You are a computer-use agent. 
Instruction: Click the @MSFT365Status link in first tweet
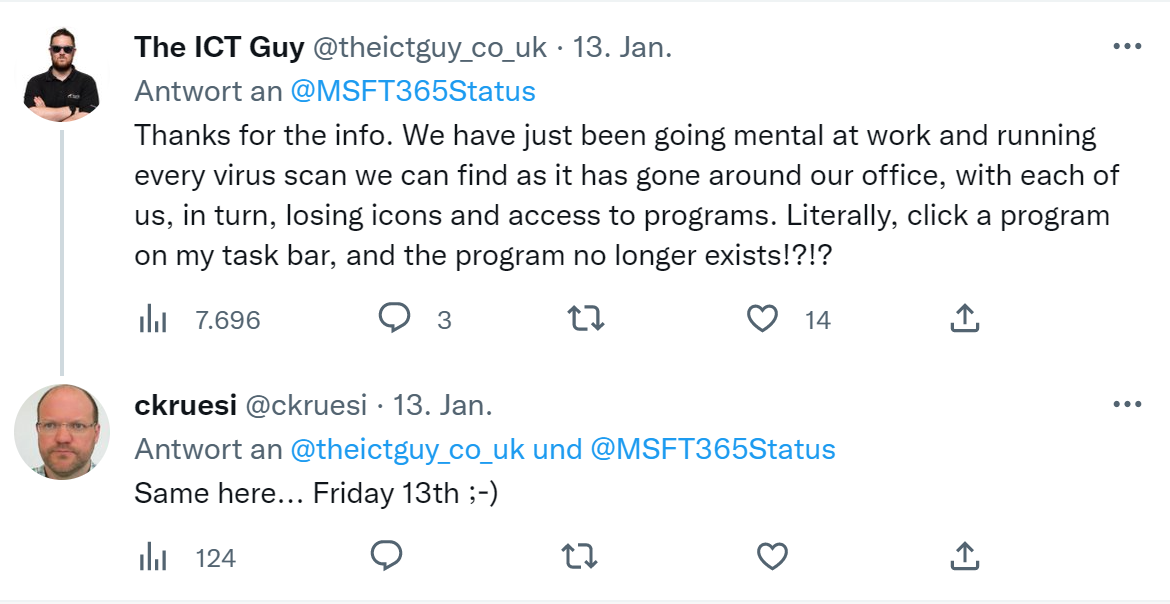pyautogui.click(x=412, y=91)
